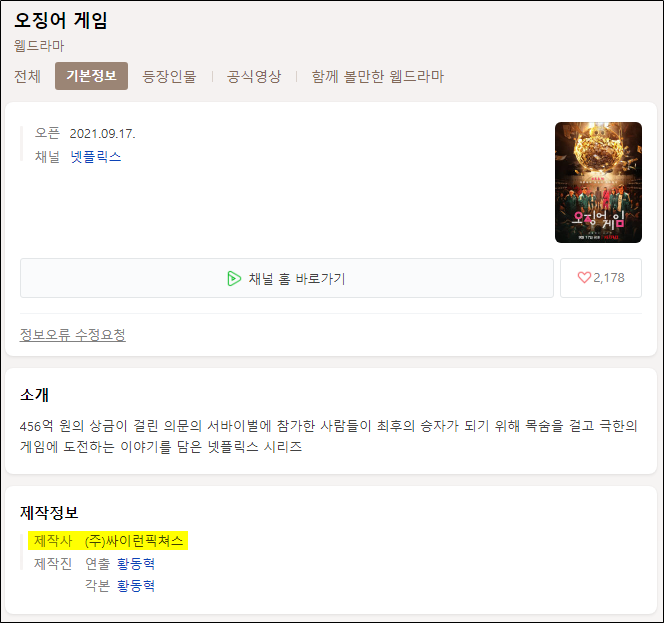The height and width of the screenshot is (623, 664).
Task: Click highlighted (주)싸이런픽쳐스 production company text
Action: click(x=134, y=541)
